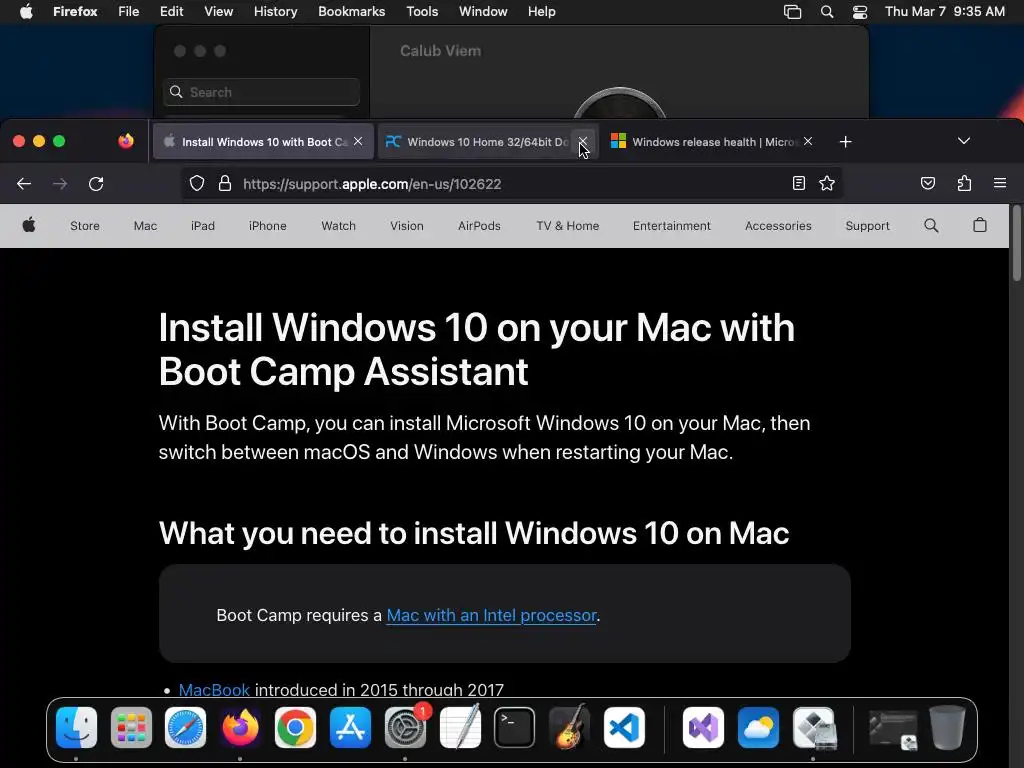Open Spotlight search in menu bar
This screenshot has width=1024, height=768.
tap(827, 12)
